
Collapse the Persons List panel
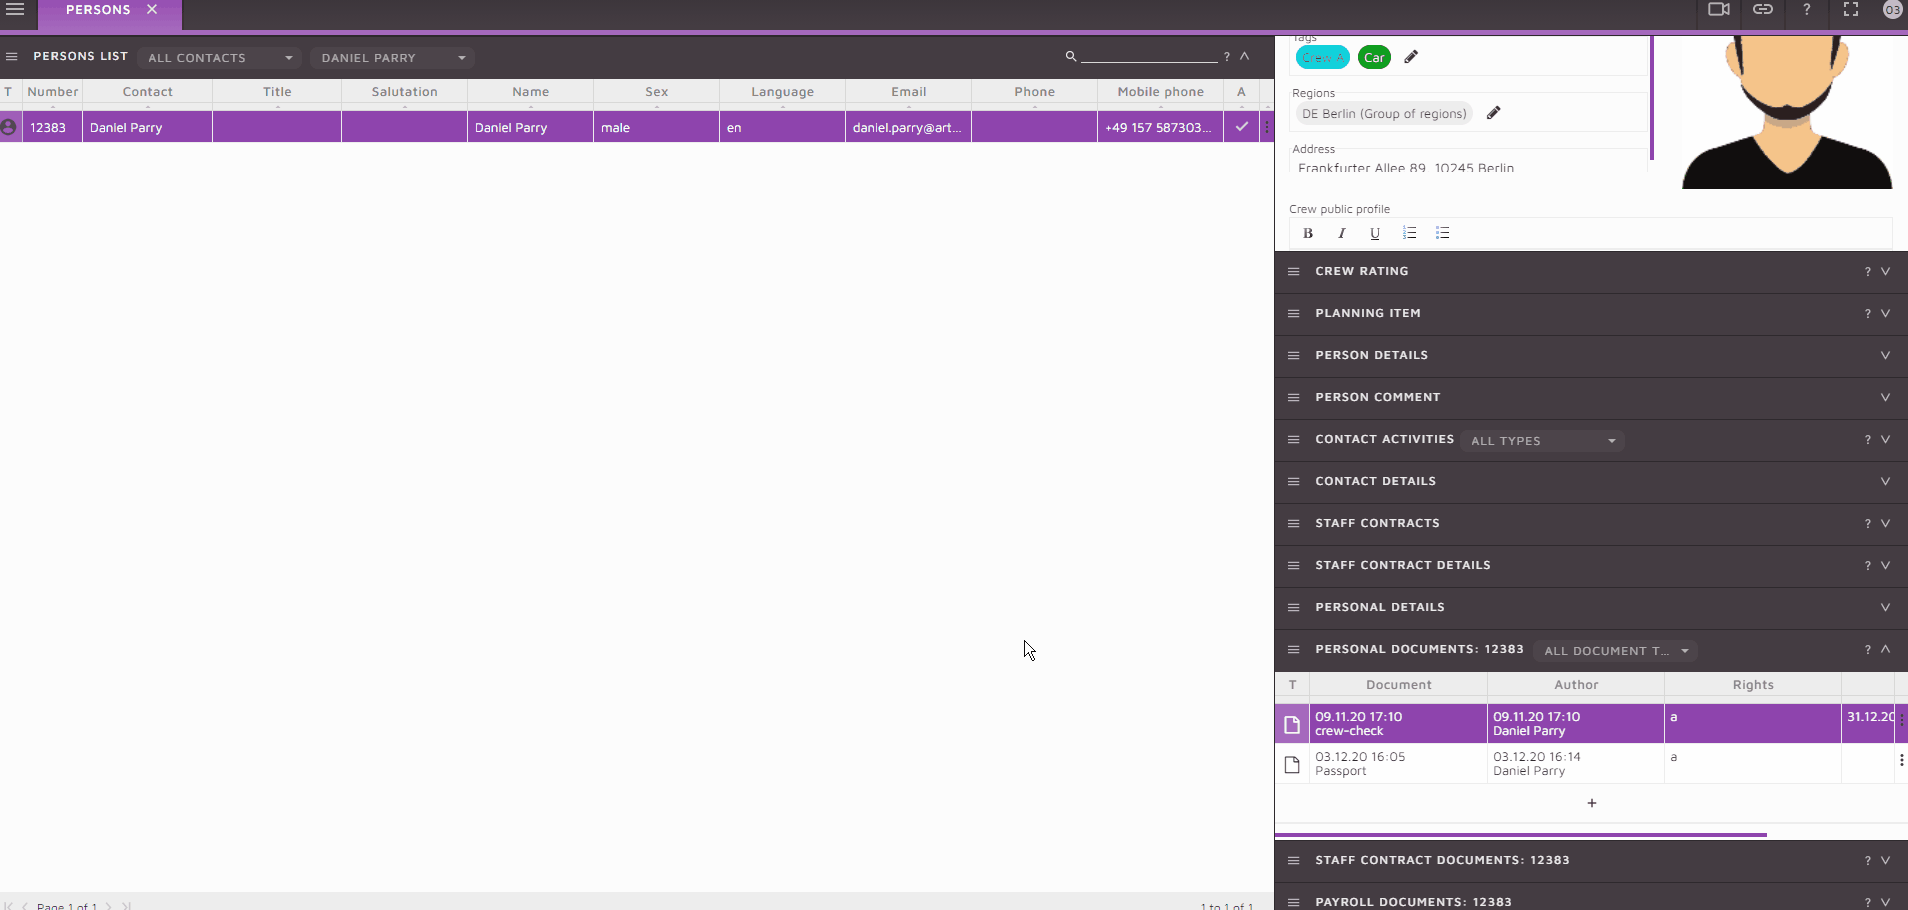point(1245,57)
